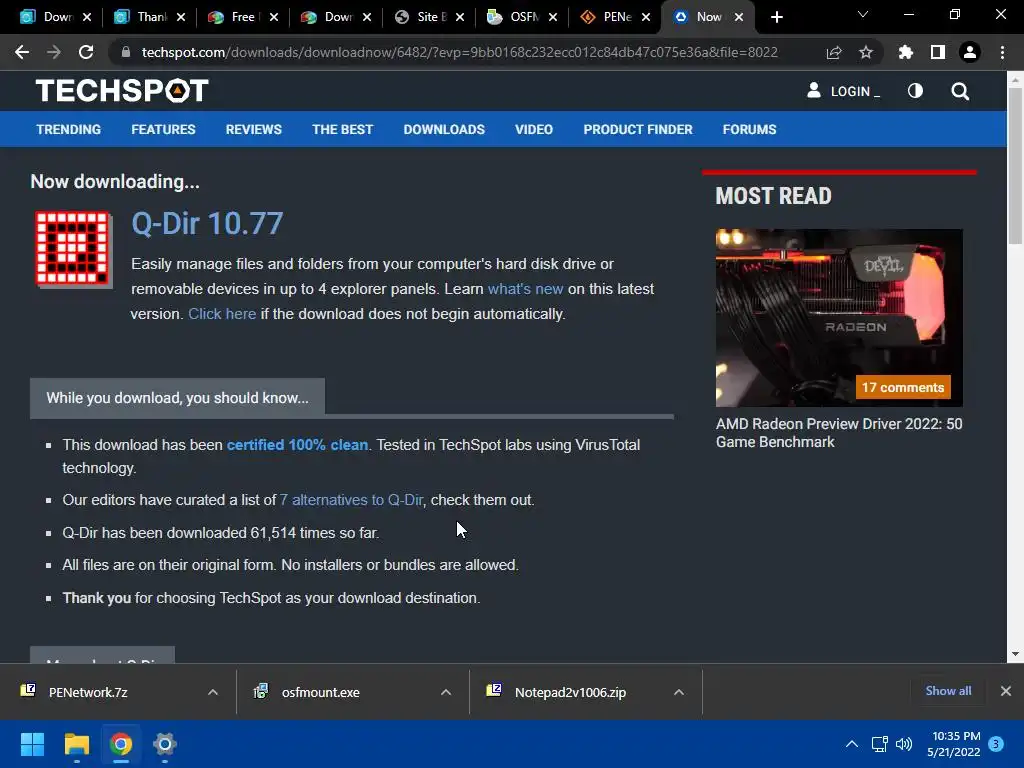Open the Chrome side panel icon

point(937,52)
